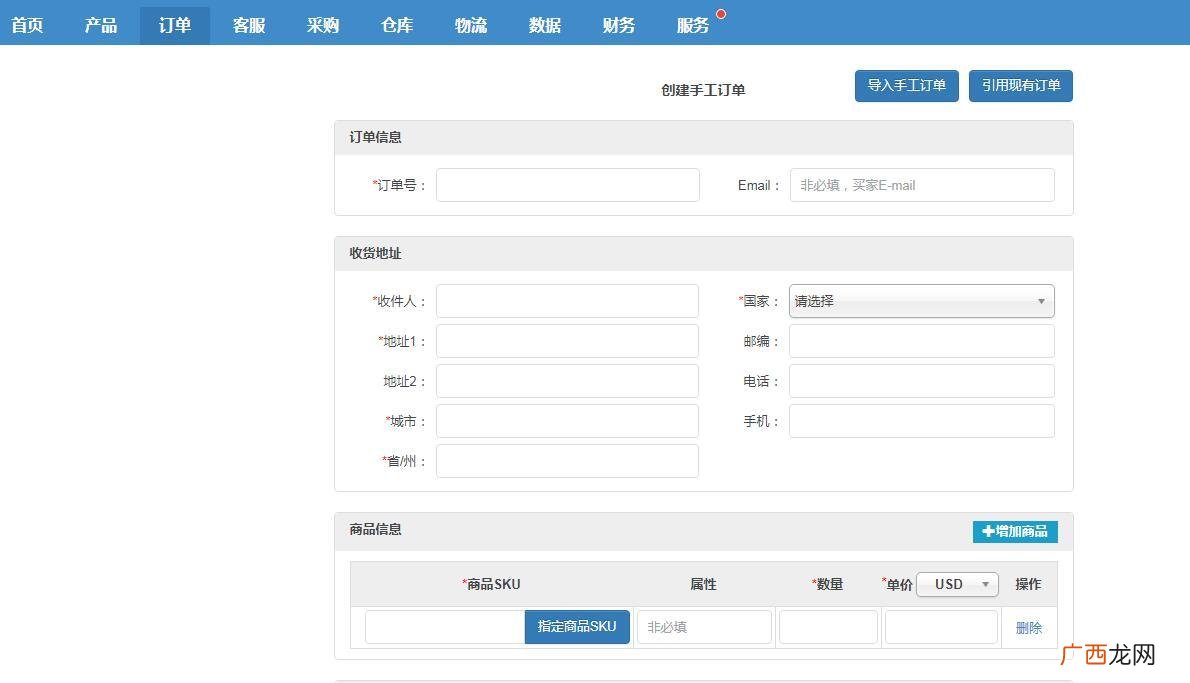Click the 创建手工订单 page title
Screen dimensions: 1190x683
[x=703, y=90]
